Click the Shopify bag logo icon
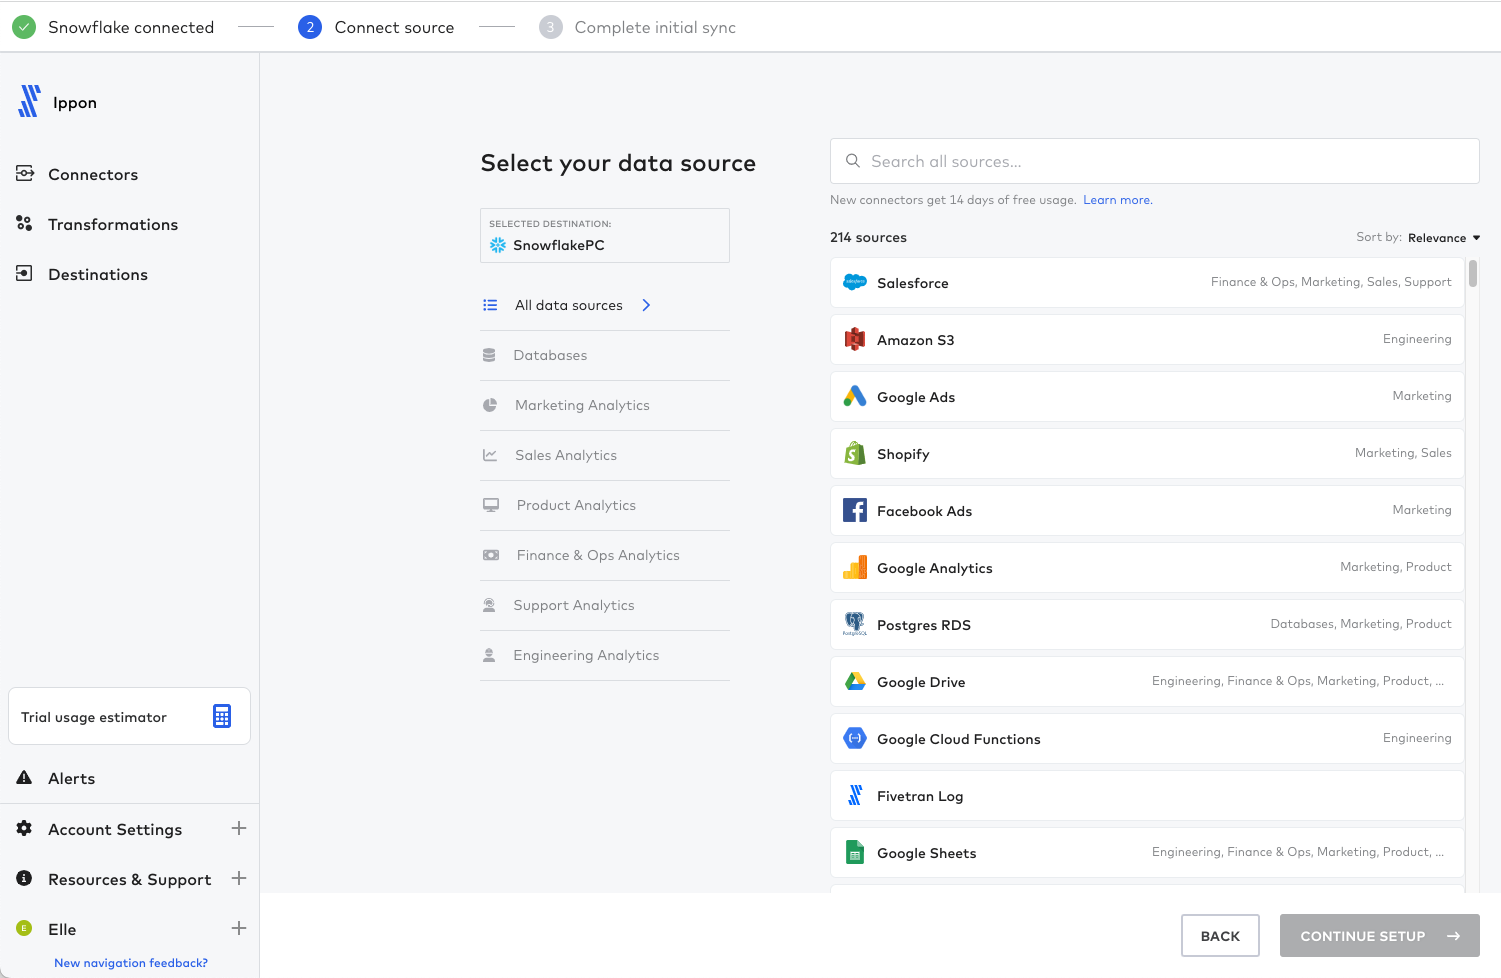This screenshot has width=1501, height=978. coord(855,453)
